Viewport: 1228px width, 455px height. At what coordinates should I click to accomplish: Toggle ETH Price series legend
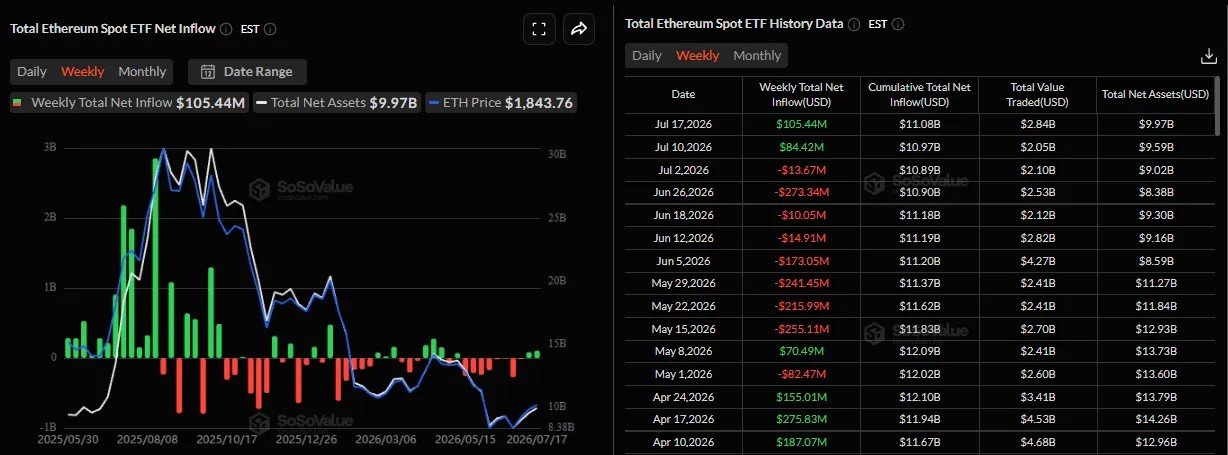501,102
